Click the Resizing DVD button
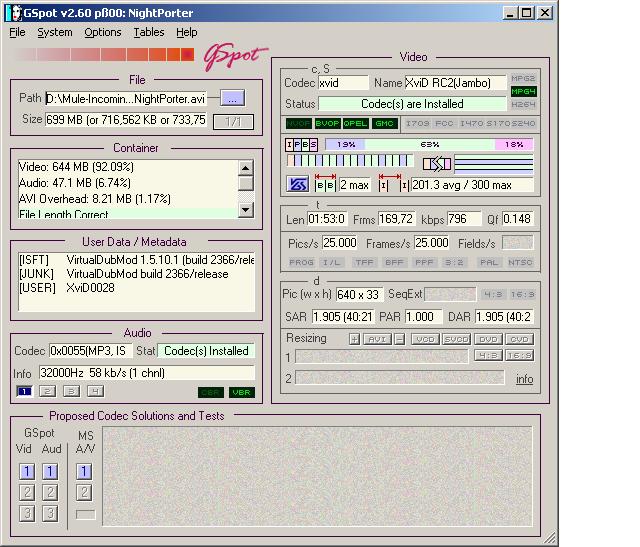 click(x=488, y=339)
